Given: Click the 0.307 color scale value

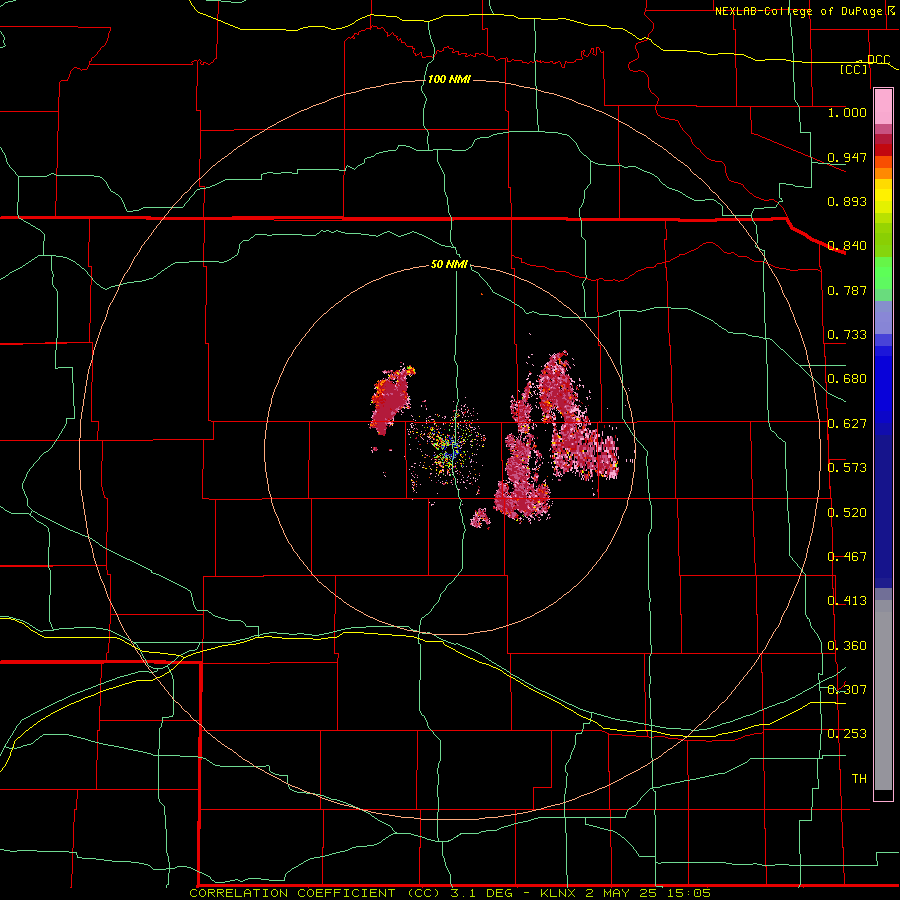Looking at the screenshot, I should point(847,690).
